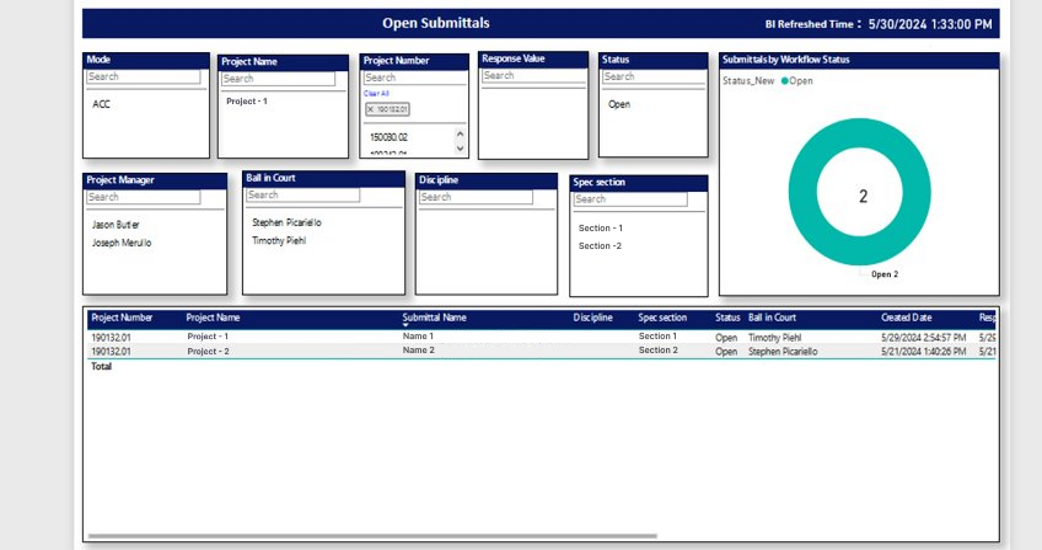Screen dimensions: 1042x550
Task: Select ACC in the Mode slicer
Action: pyautogui.click(x=101, y=104)
